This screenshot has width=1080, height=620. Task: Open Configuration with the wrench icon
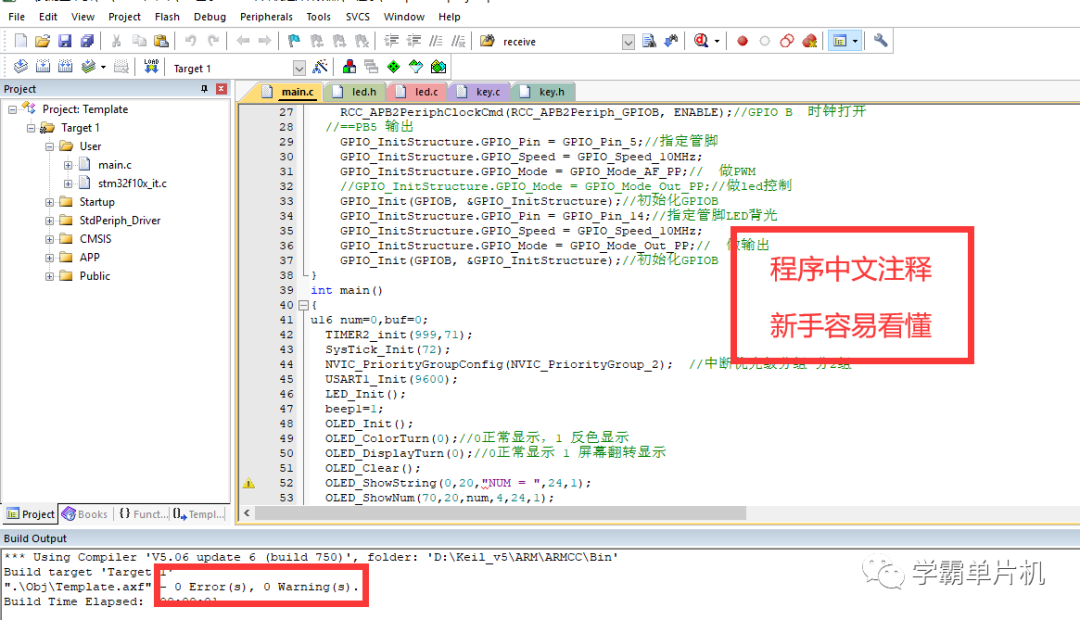tap(880, 41)
